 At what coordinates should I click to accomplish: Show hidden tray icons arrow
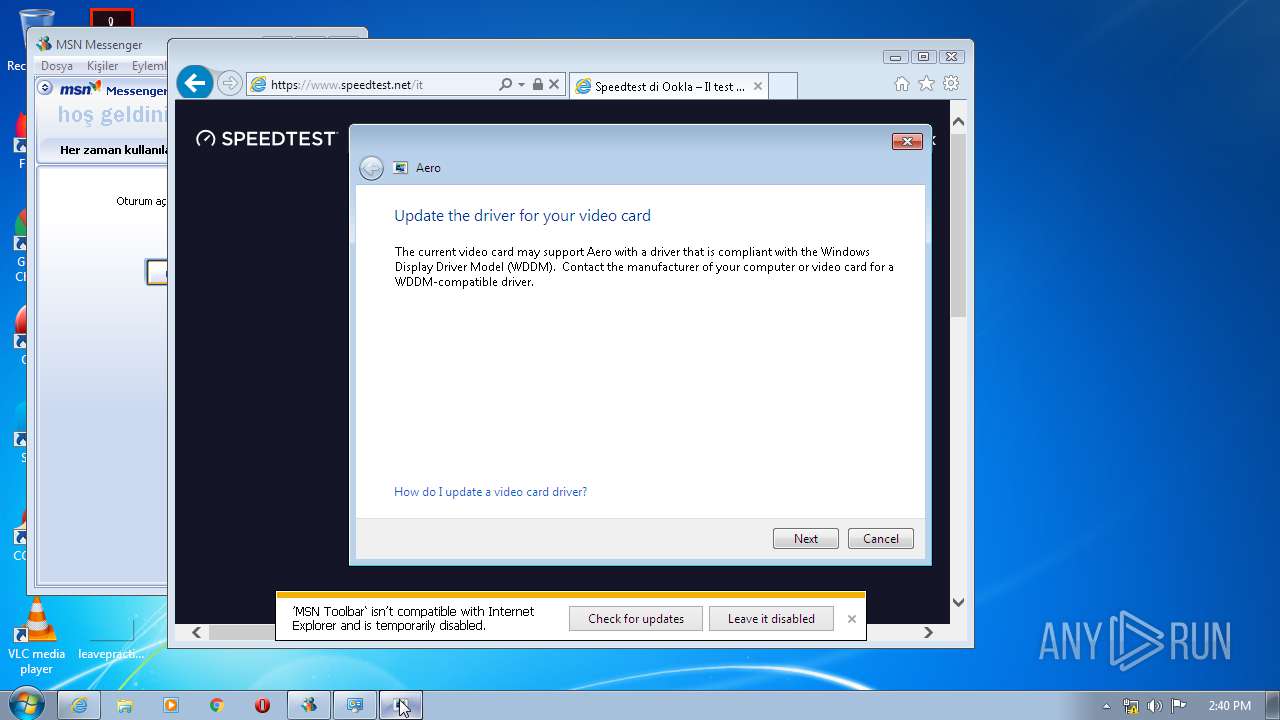click(1106, 706)
